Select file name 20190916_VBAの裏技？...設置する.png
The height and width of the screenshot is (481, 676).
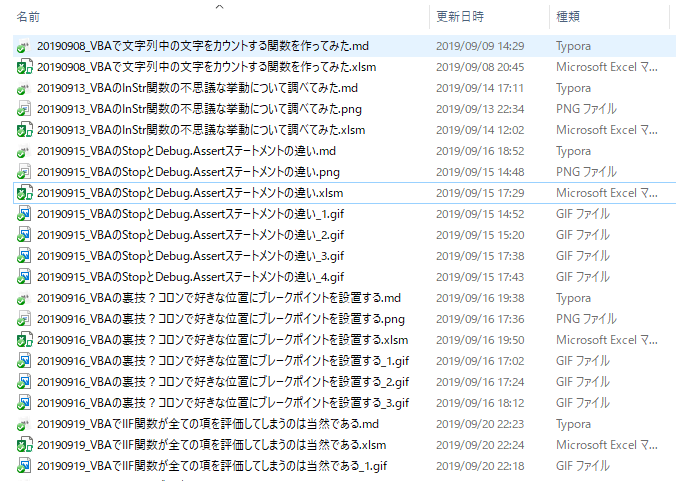click(x=221, y=319)
